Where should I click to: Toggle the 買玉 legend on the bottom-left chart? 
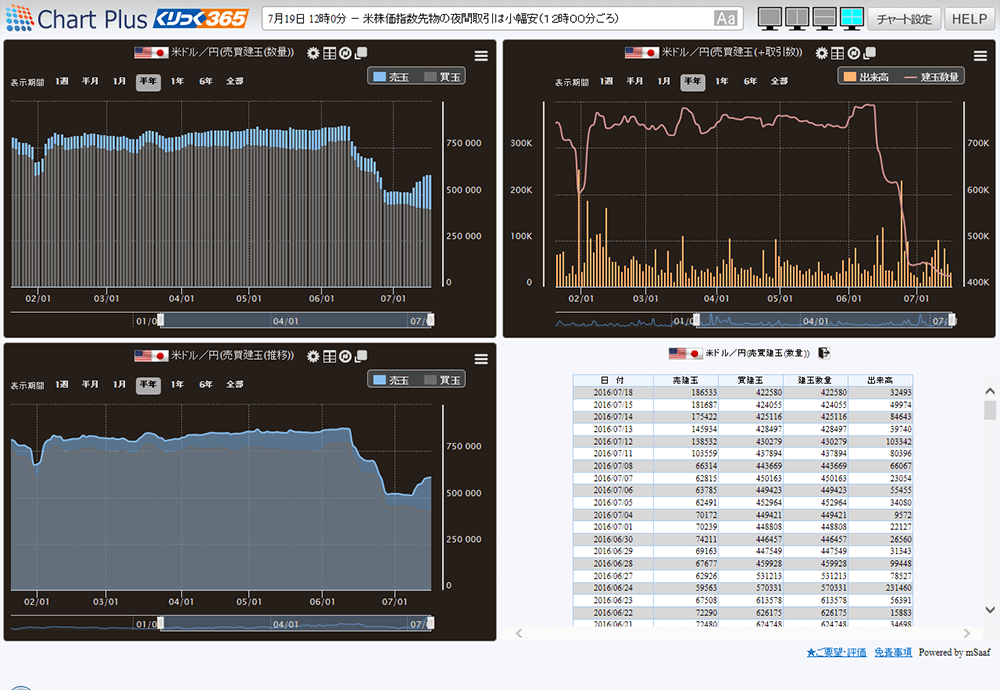(442, 379)
